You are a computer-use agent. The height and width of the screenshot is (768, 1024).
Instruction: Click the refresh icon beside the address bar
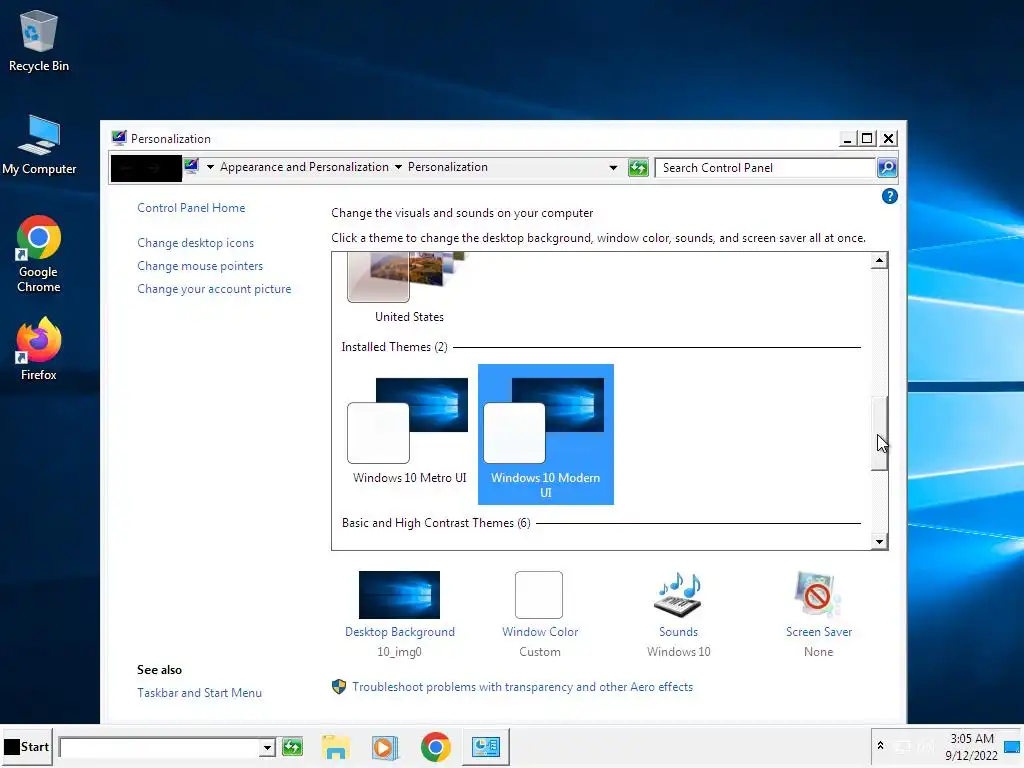click(x=637, y=168)
